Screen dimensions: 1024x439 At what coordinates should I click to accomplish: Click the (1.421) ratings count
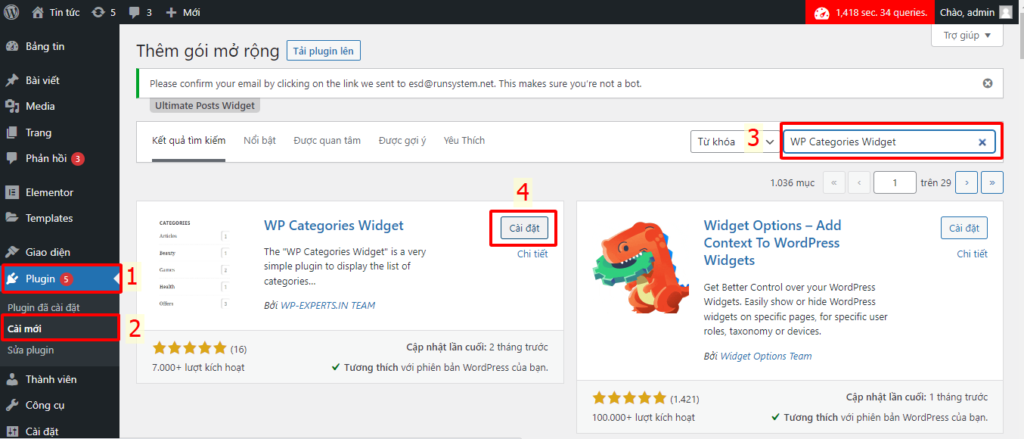click(683, 398)
